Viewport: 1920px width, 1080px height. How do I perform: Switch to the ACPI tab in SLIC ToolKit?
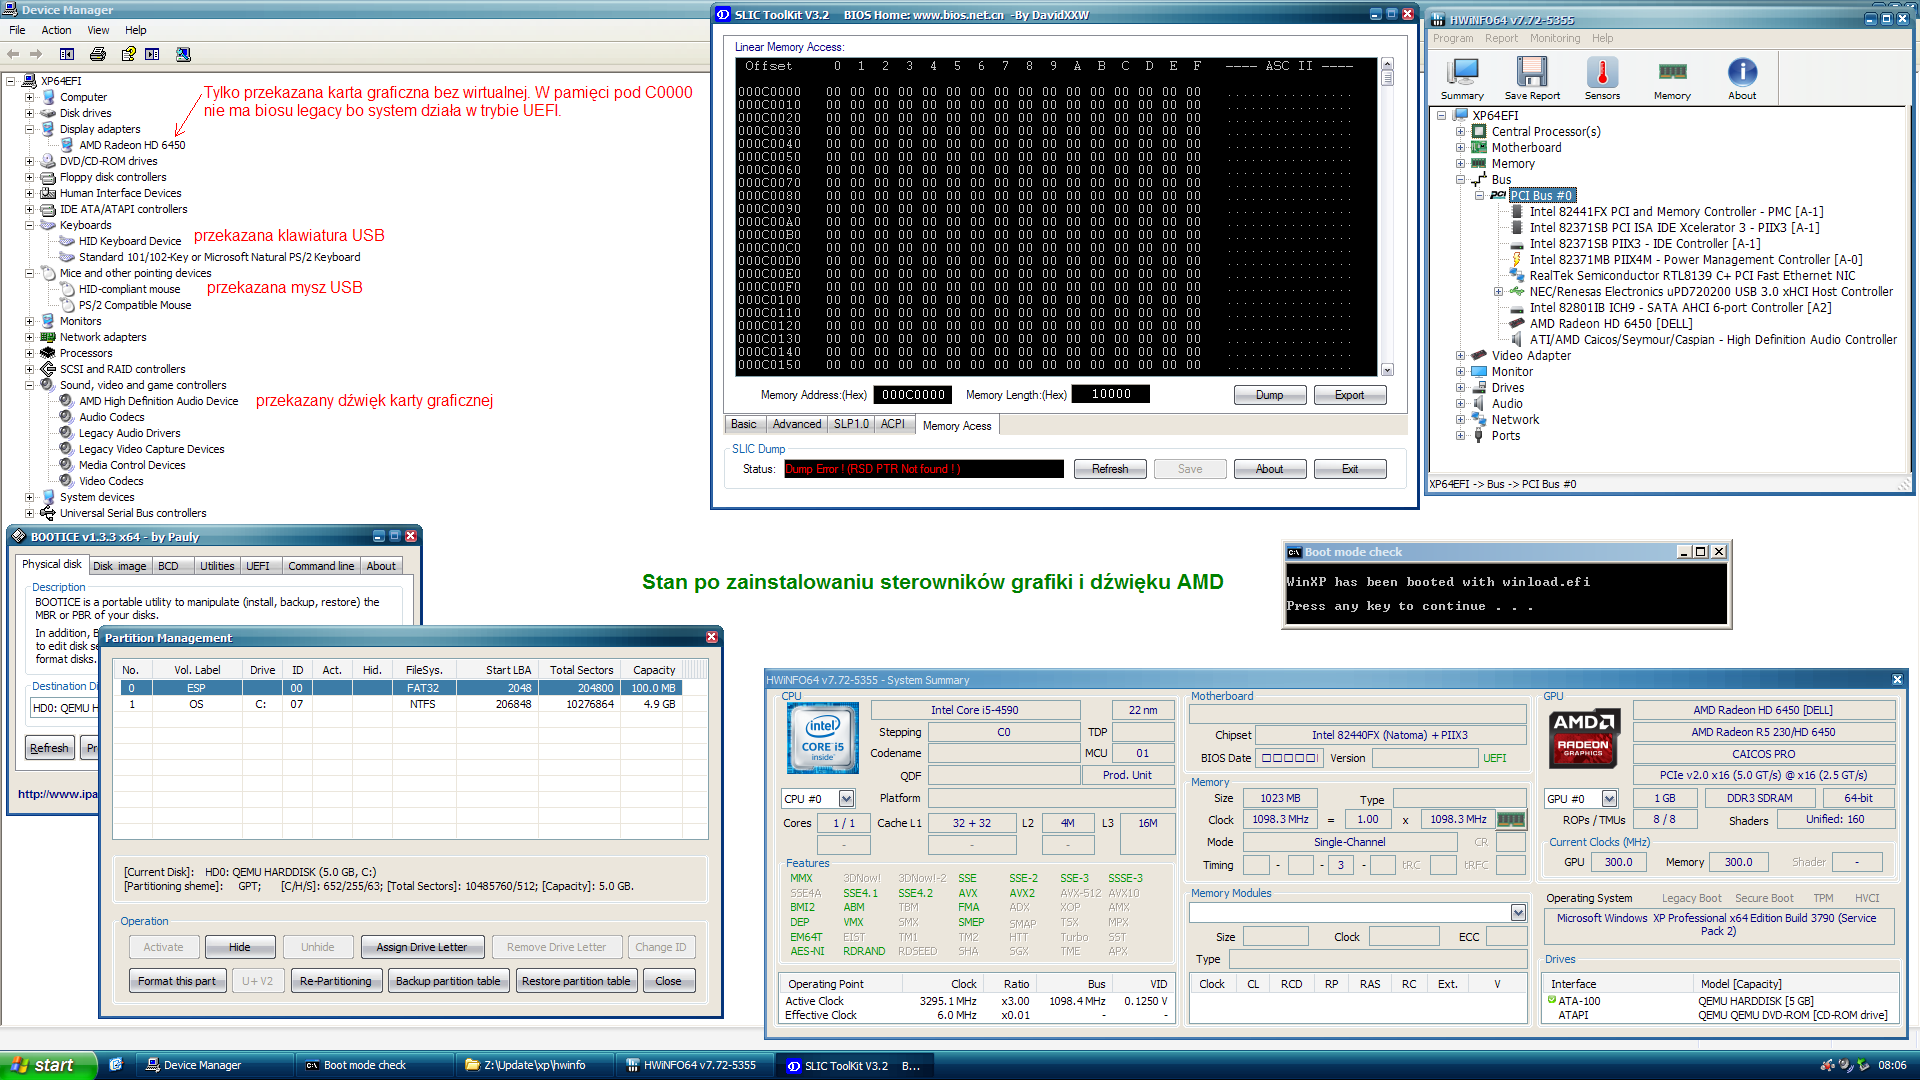[892, 424]
